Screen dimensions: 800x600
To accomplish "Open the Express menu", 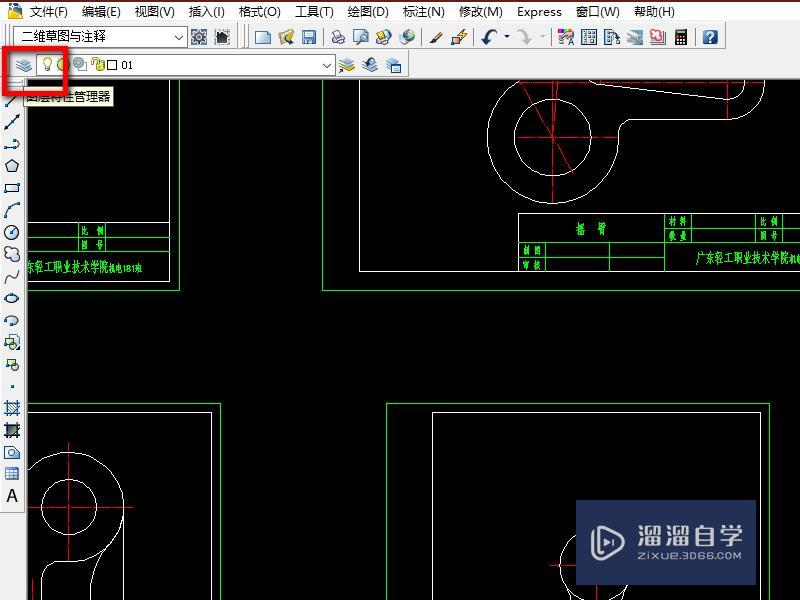I will point(539,12).
